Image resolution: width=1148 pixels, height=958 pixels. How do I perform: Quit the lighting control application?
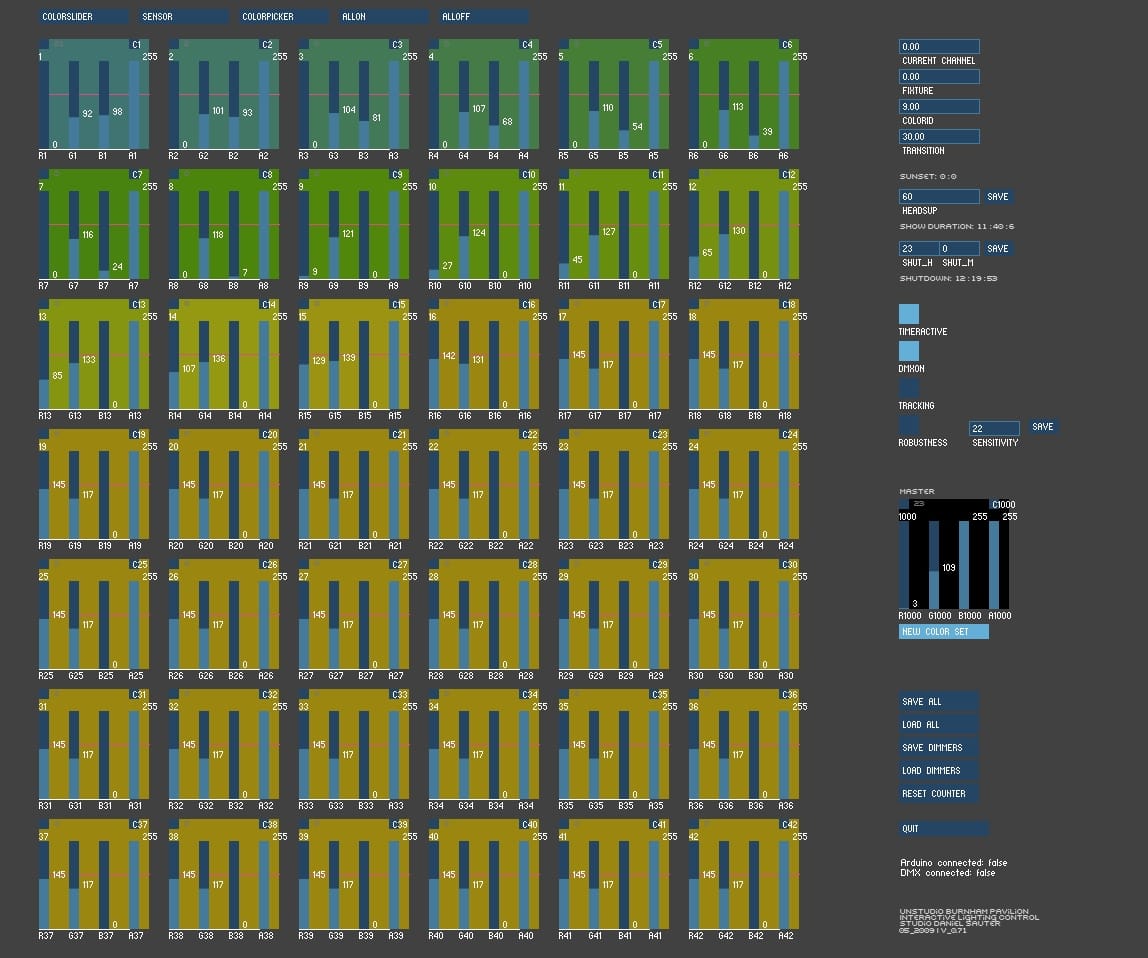944,828
